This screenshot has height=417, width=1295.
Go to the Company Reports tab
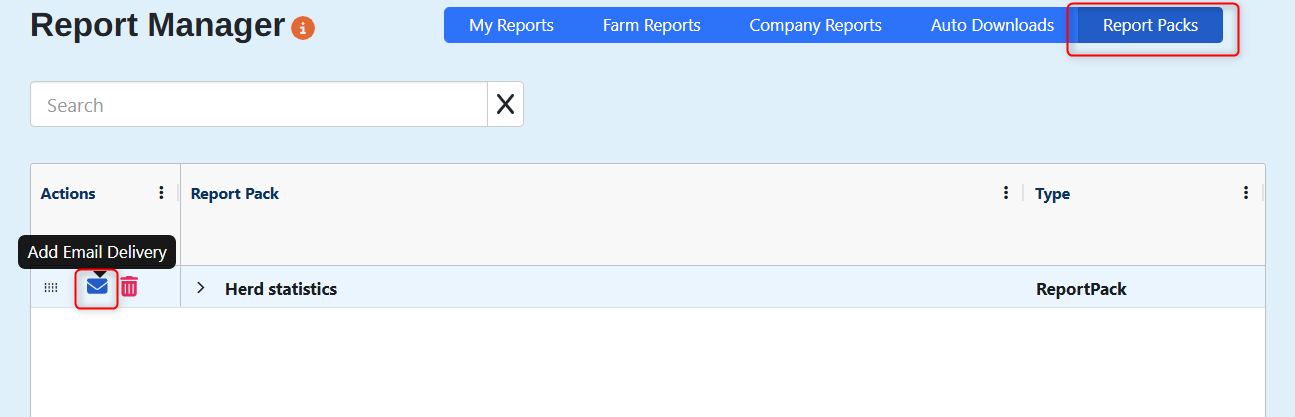(x=815, y=25)
